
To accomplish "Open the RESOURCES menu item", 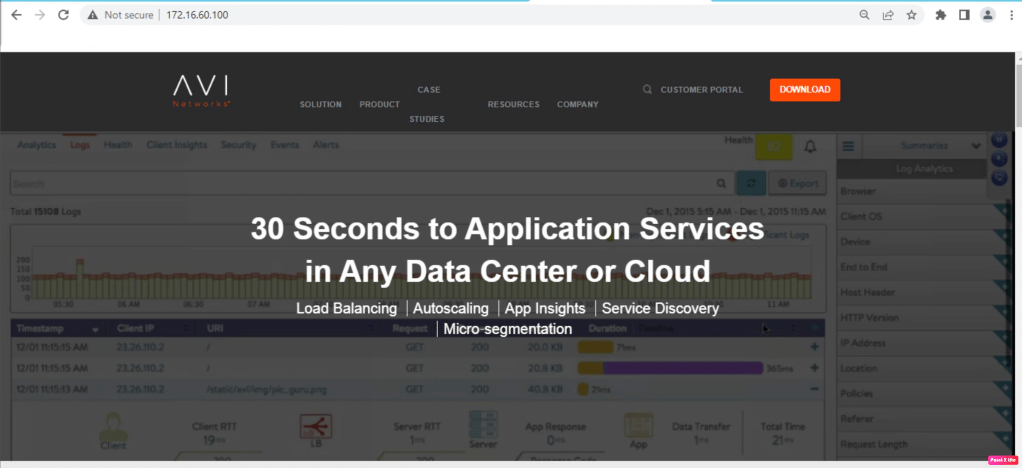I will (x=513, y=104).
